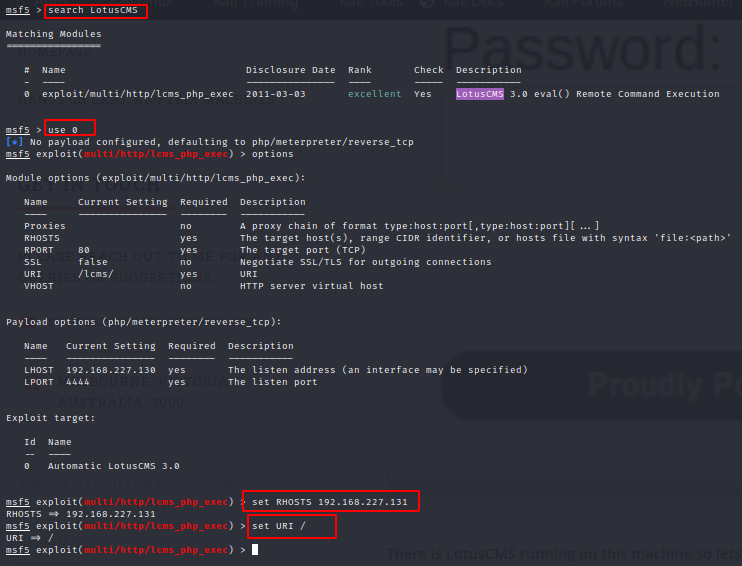Click the 'LPORT' option name
Viewport: 742px width, 566px height.
coord(39,382)
